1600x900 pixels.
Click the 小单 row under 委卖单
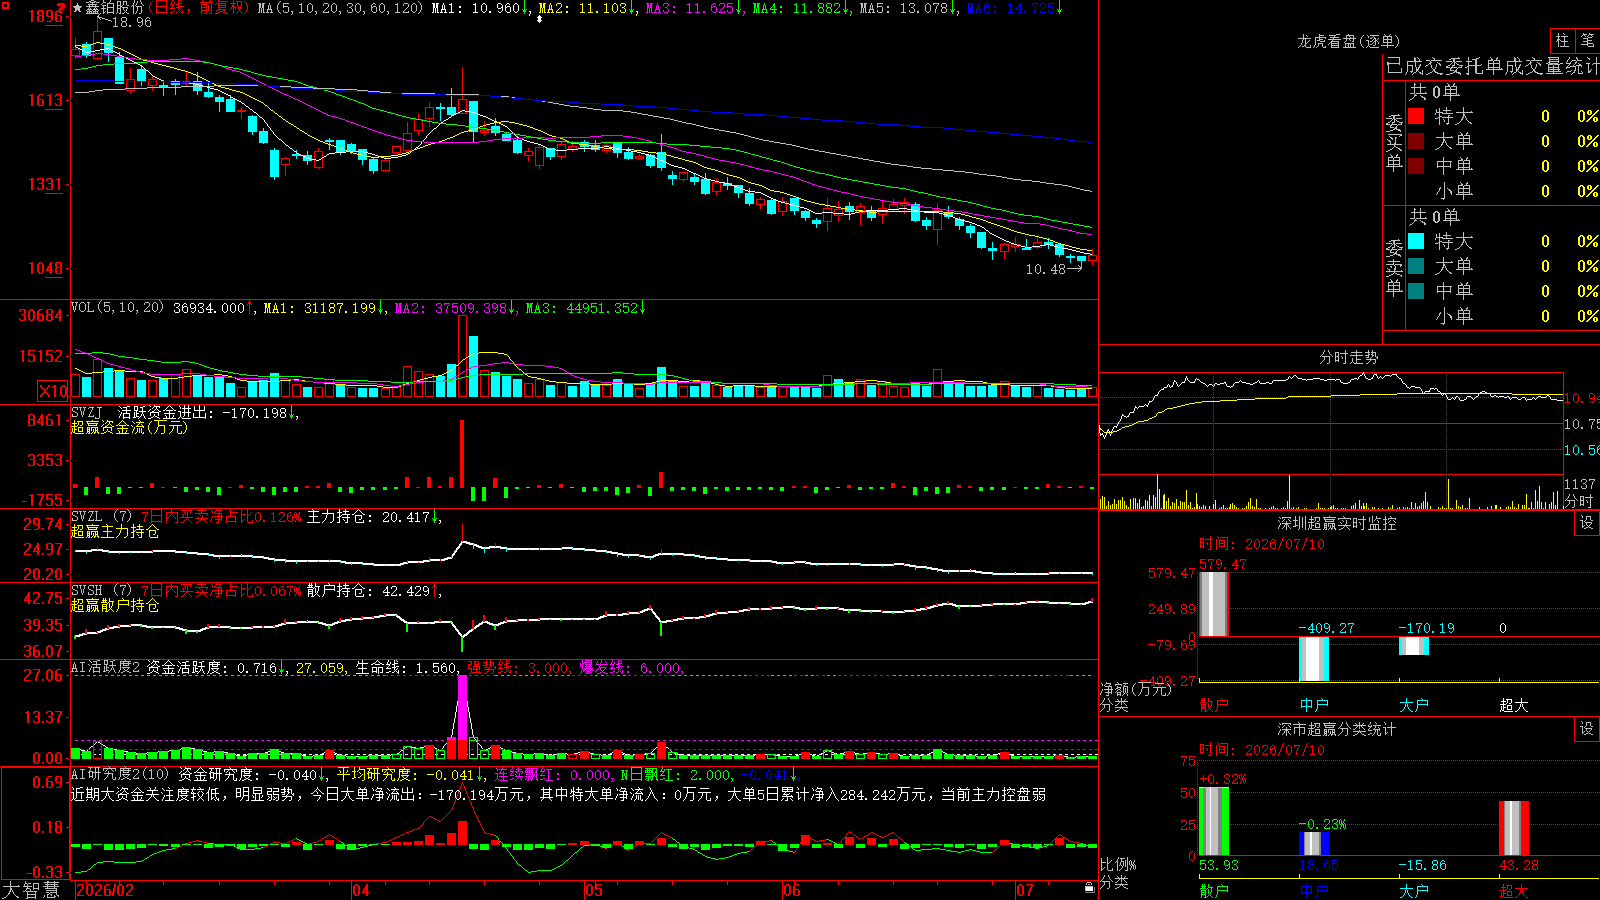pos(1503,315)
